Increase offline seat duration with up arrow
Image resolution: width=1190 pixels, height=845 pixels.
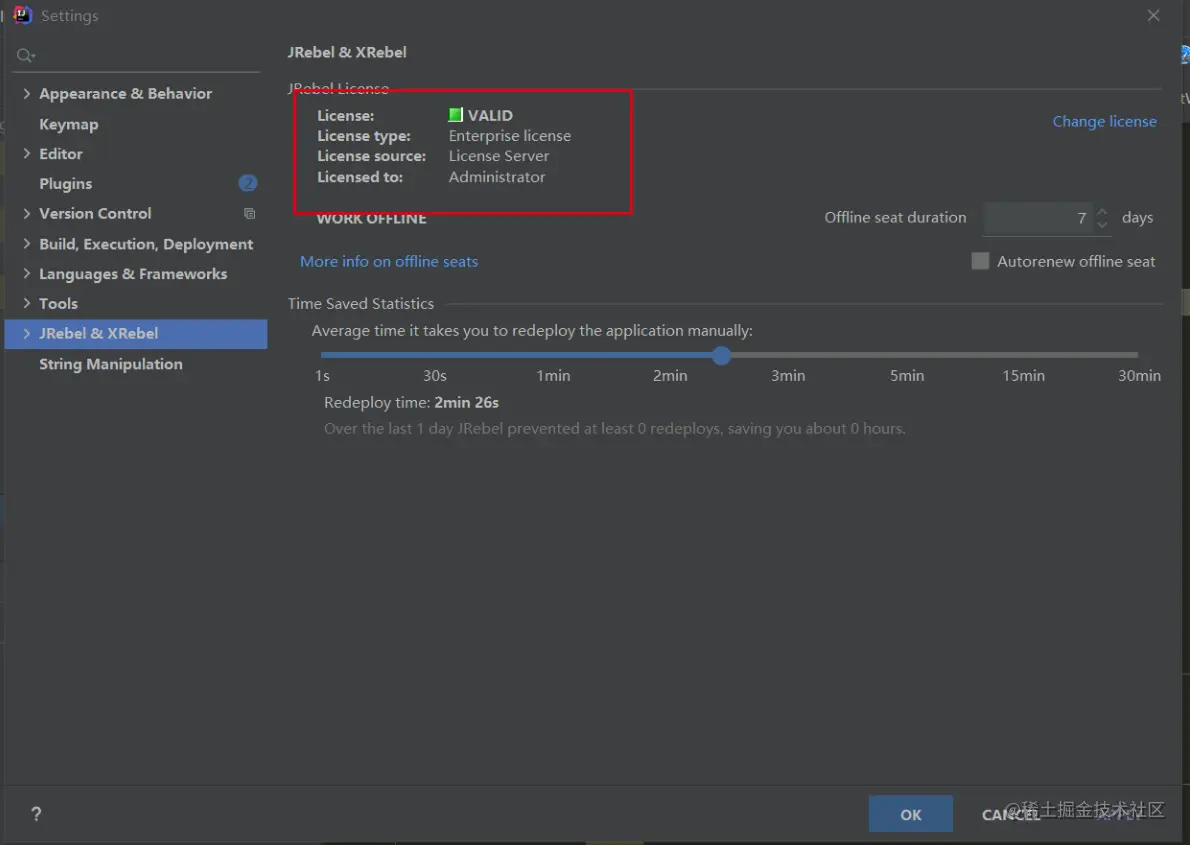[1102, 212]
